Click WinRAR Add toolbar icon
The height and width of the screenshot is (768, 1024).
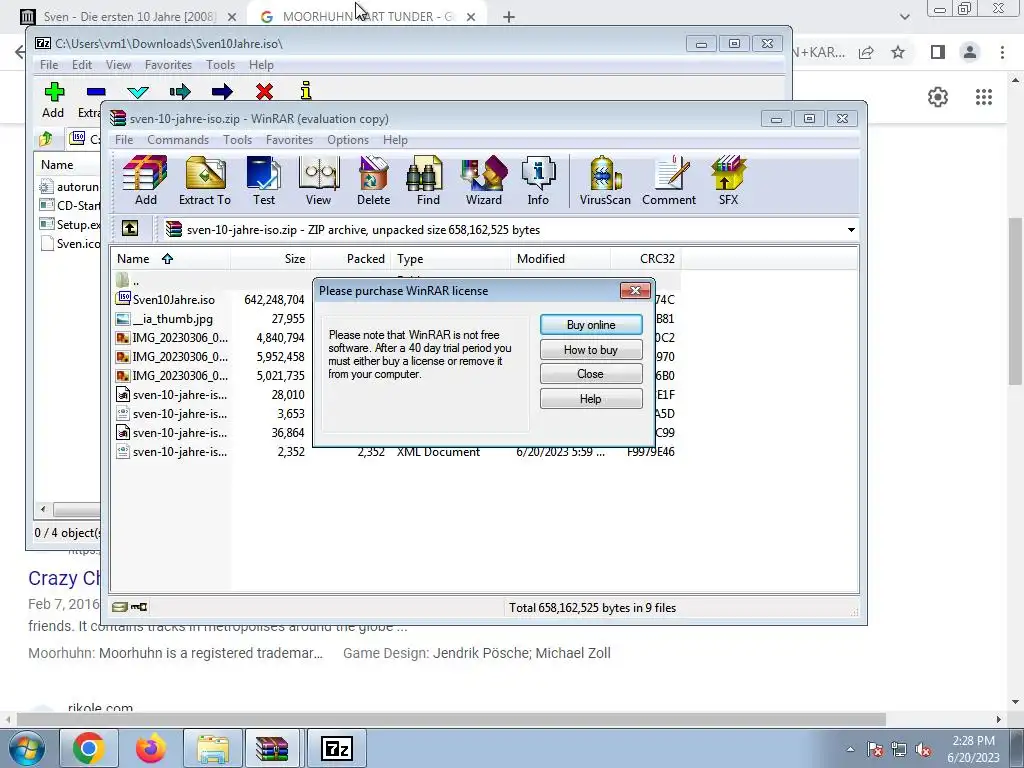[x=145, y=181]
